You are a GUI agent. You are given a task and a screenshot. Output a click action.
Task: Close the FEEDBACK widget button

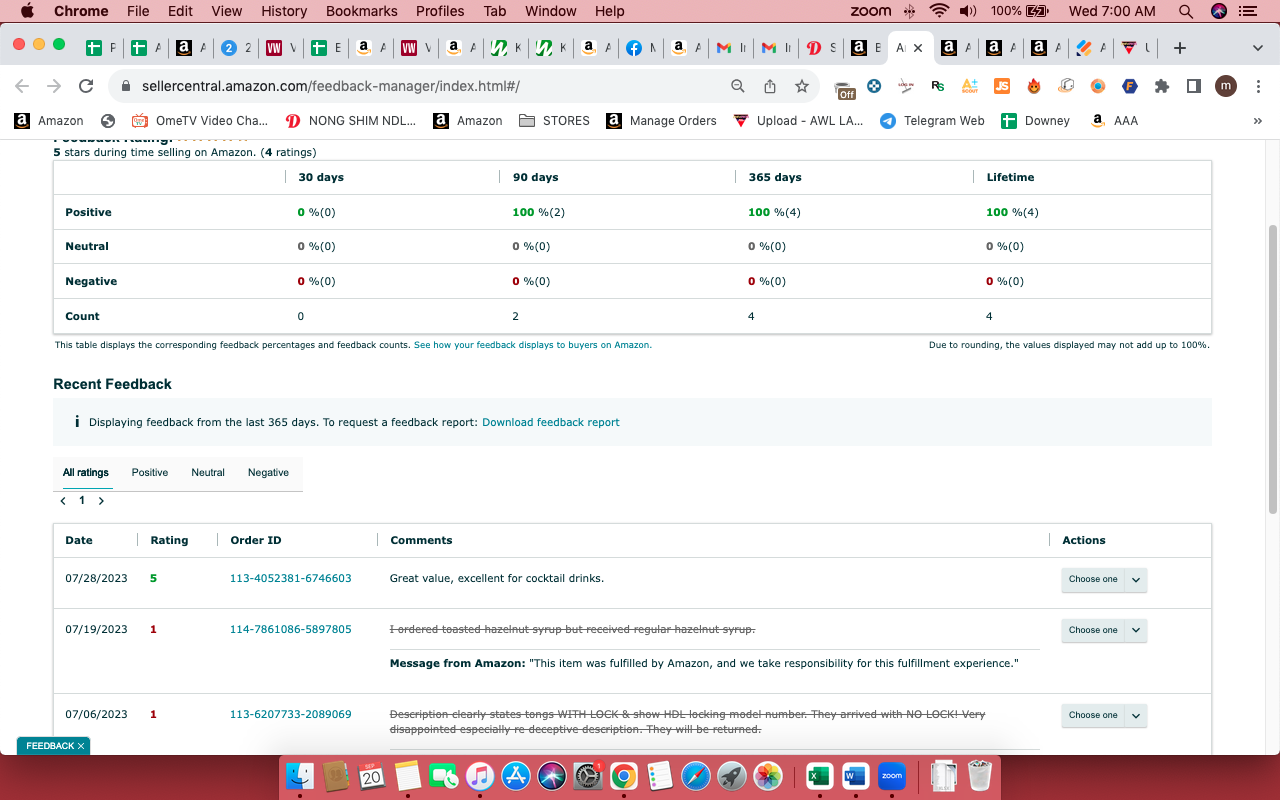pos(81,746)
